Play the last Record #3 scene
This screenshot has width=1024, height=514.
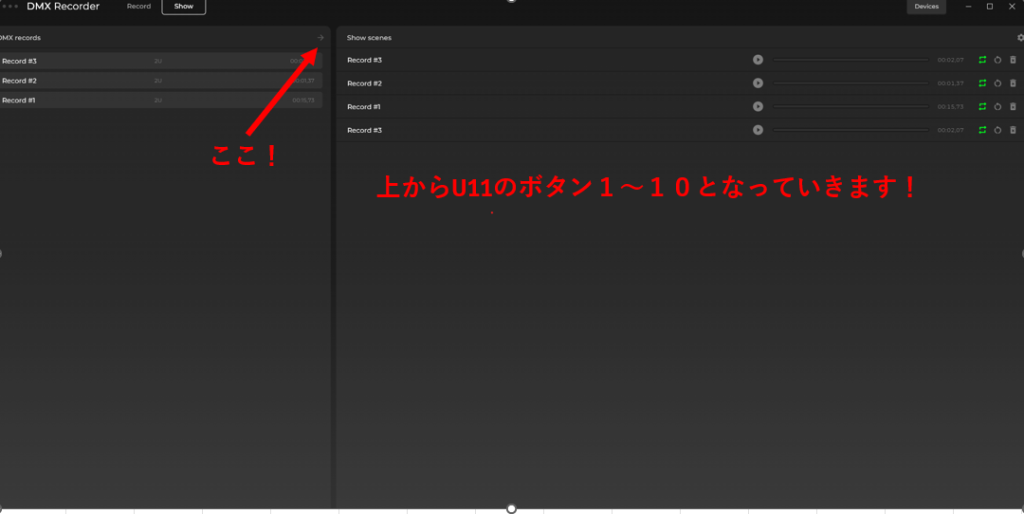pos(758,130)
